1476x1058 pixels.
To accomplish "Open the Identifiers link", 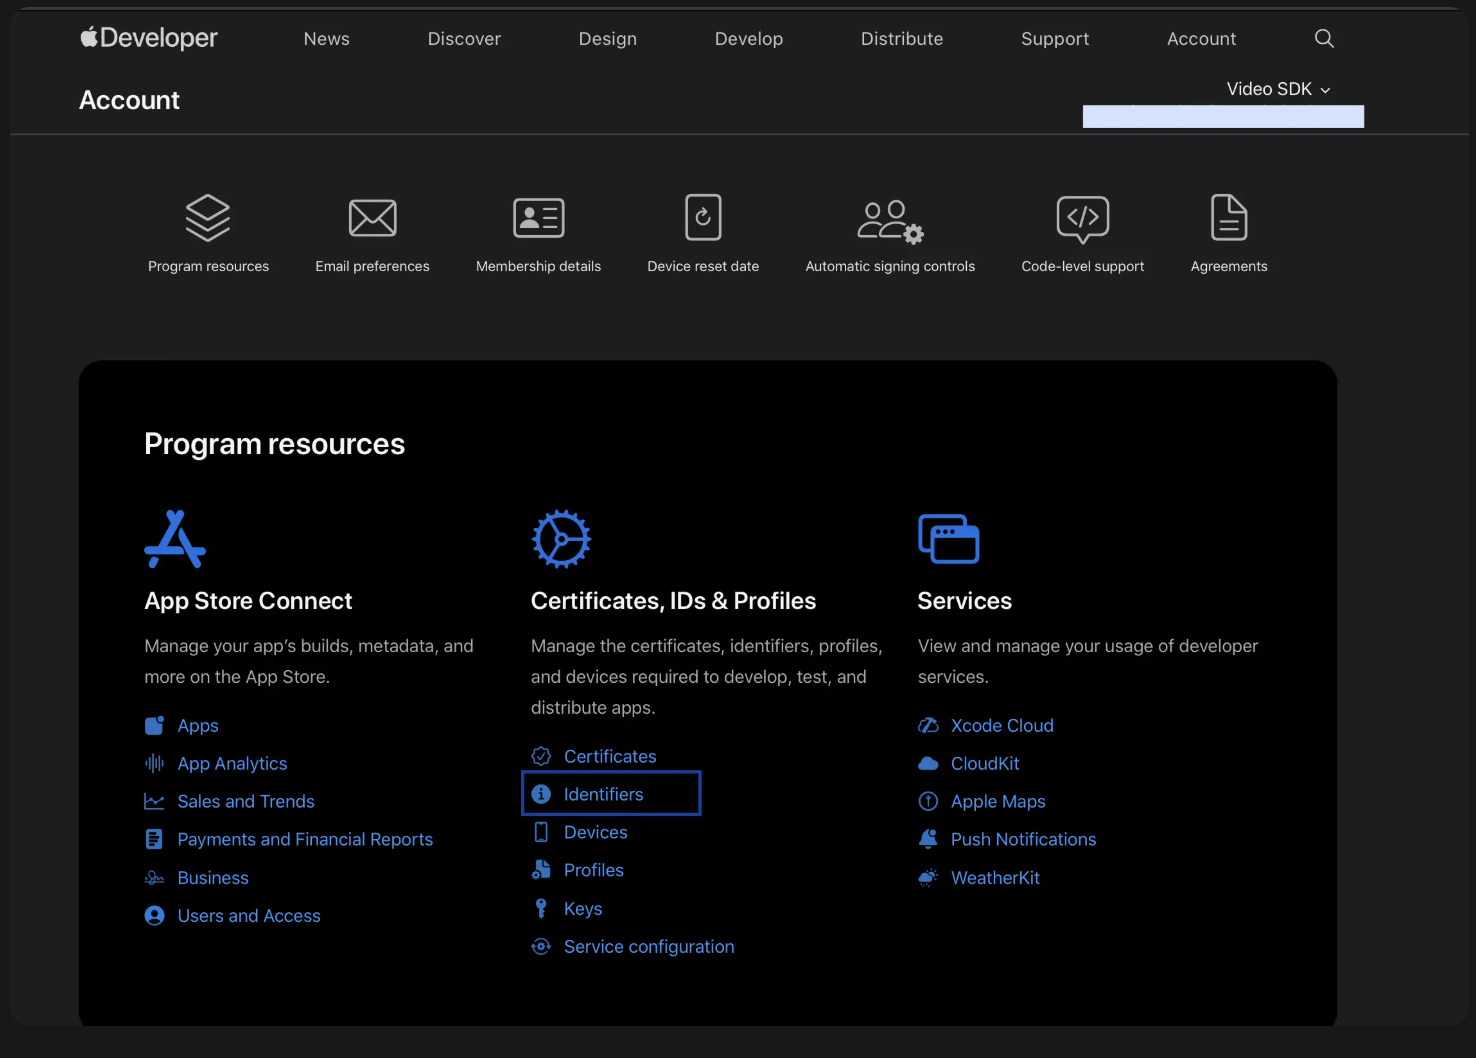I will point(604,795).
